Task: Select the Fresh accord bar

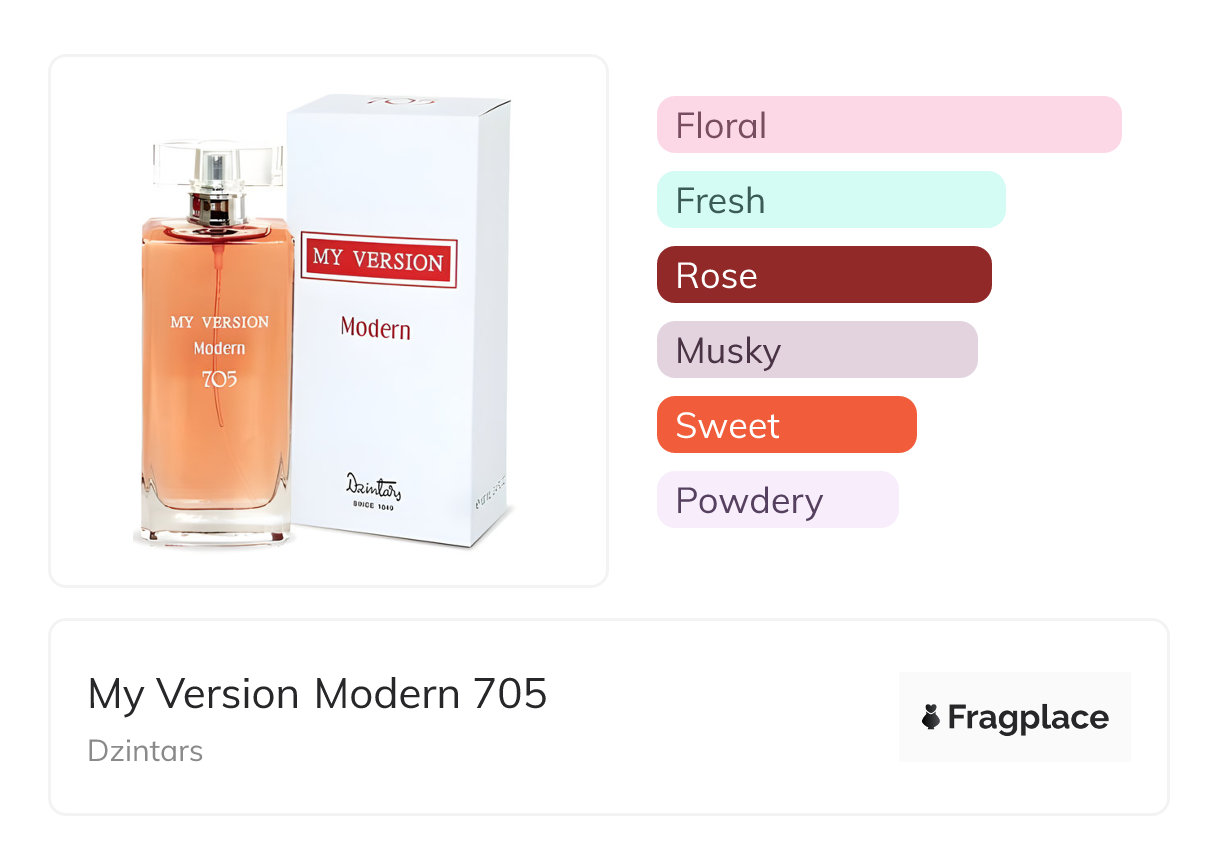Action: [831, 200]
